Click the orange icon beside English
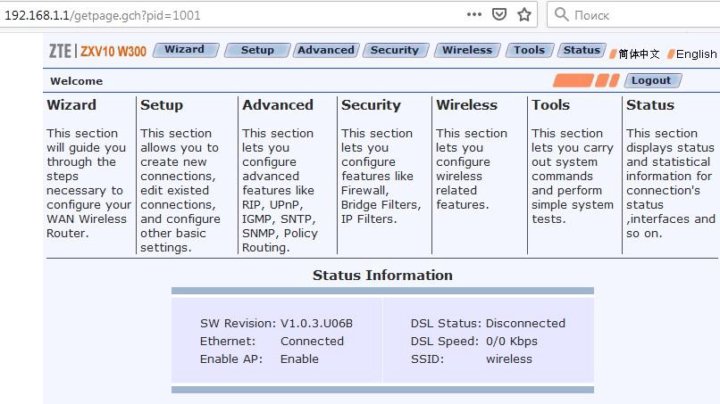720x404 pixels. 671,54
